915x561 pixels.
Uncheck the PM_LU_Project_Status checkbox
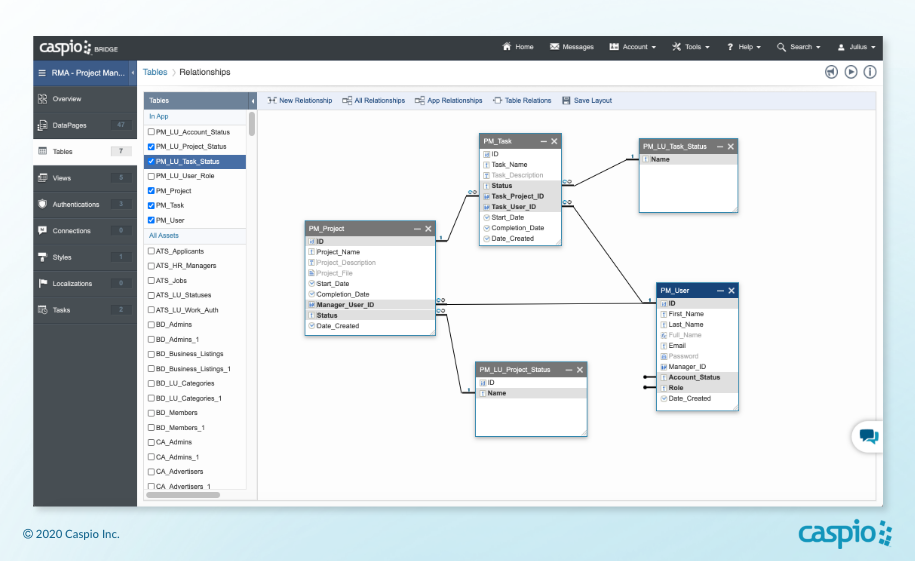(x=151, y=146)
